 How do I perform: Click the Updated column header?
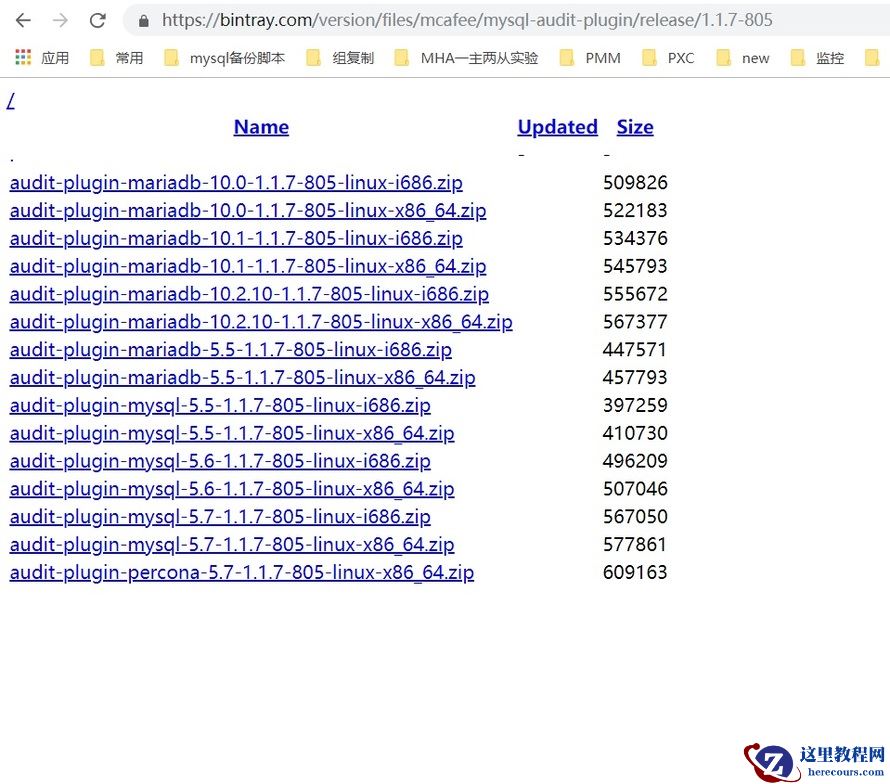(x=557, y=126)
